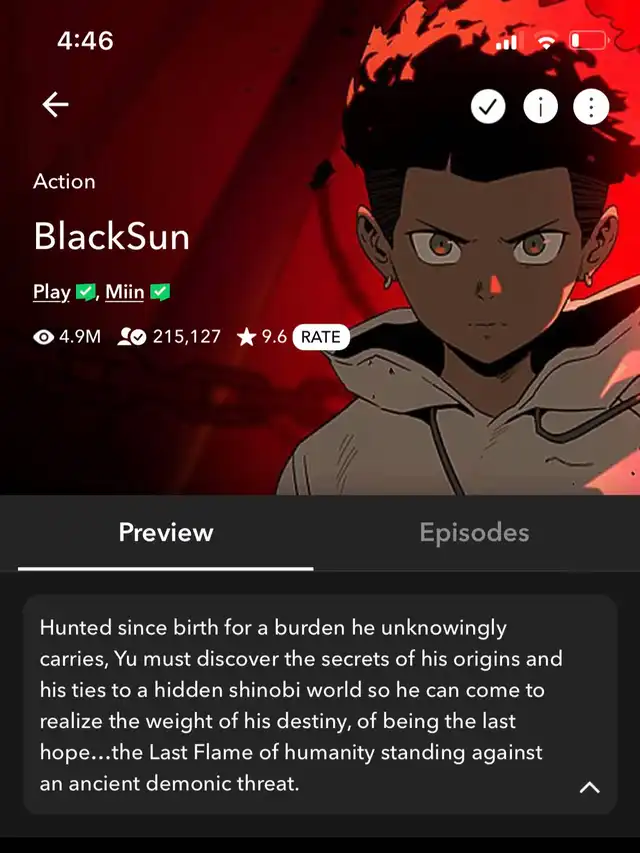Switch to the Episodes tab
The image size is (640, 853).
point(474,533)
